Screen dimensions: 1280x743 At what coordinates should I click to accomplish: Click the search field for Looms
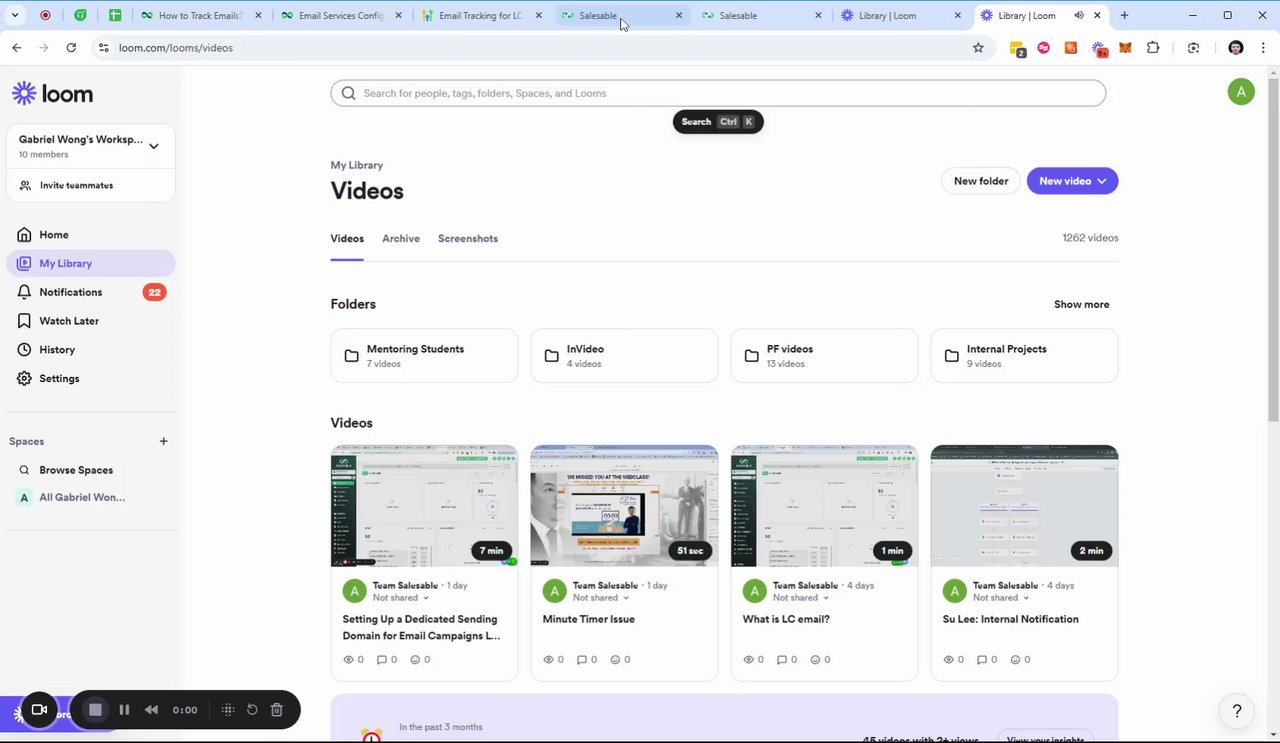pyautogui.click(x=718, y=93)
